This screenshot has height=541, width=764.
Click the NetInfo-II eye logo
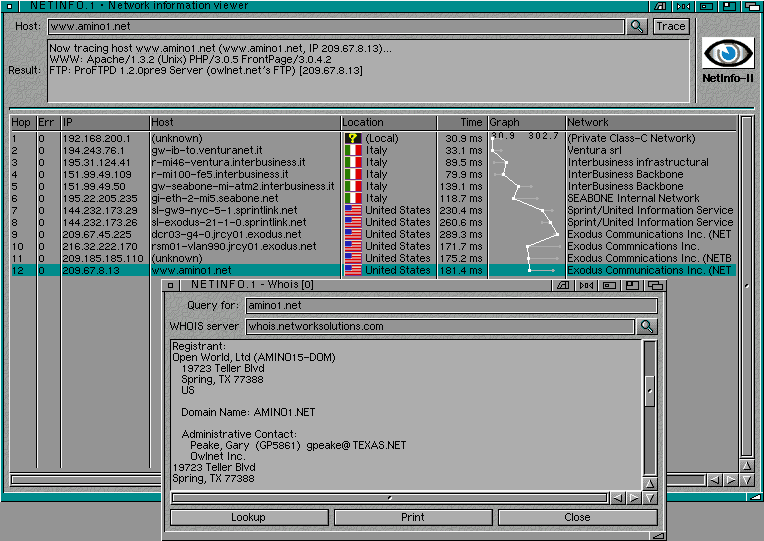(x=727, y=53)
